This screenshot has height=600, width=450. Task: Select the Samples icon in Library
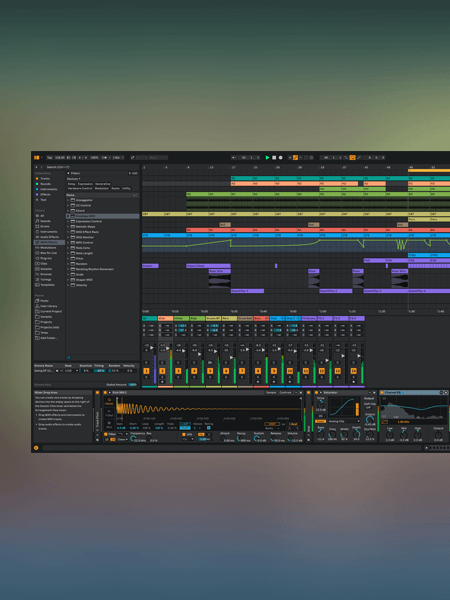click(x=37, y=269)
